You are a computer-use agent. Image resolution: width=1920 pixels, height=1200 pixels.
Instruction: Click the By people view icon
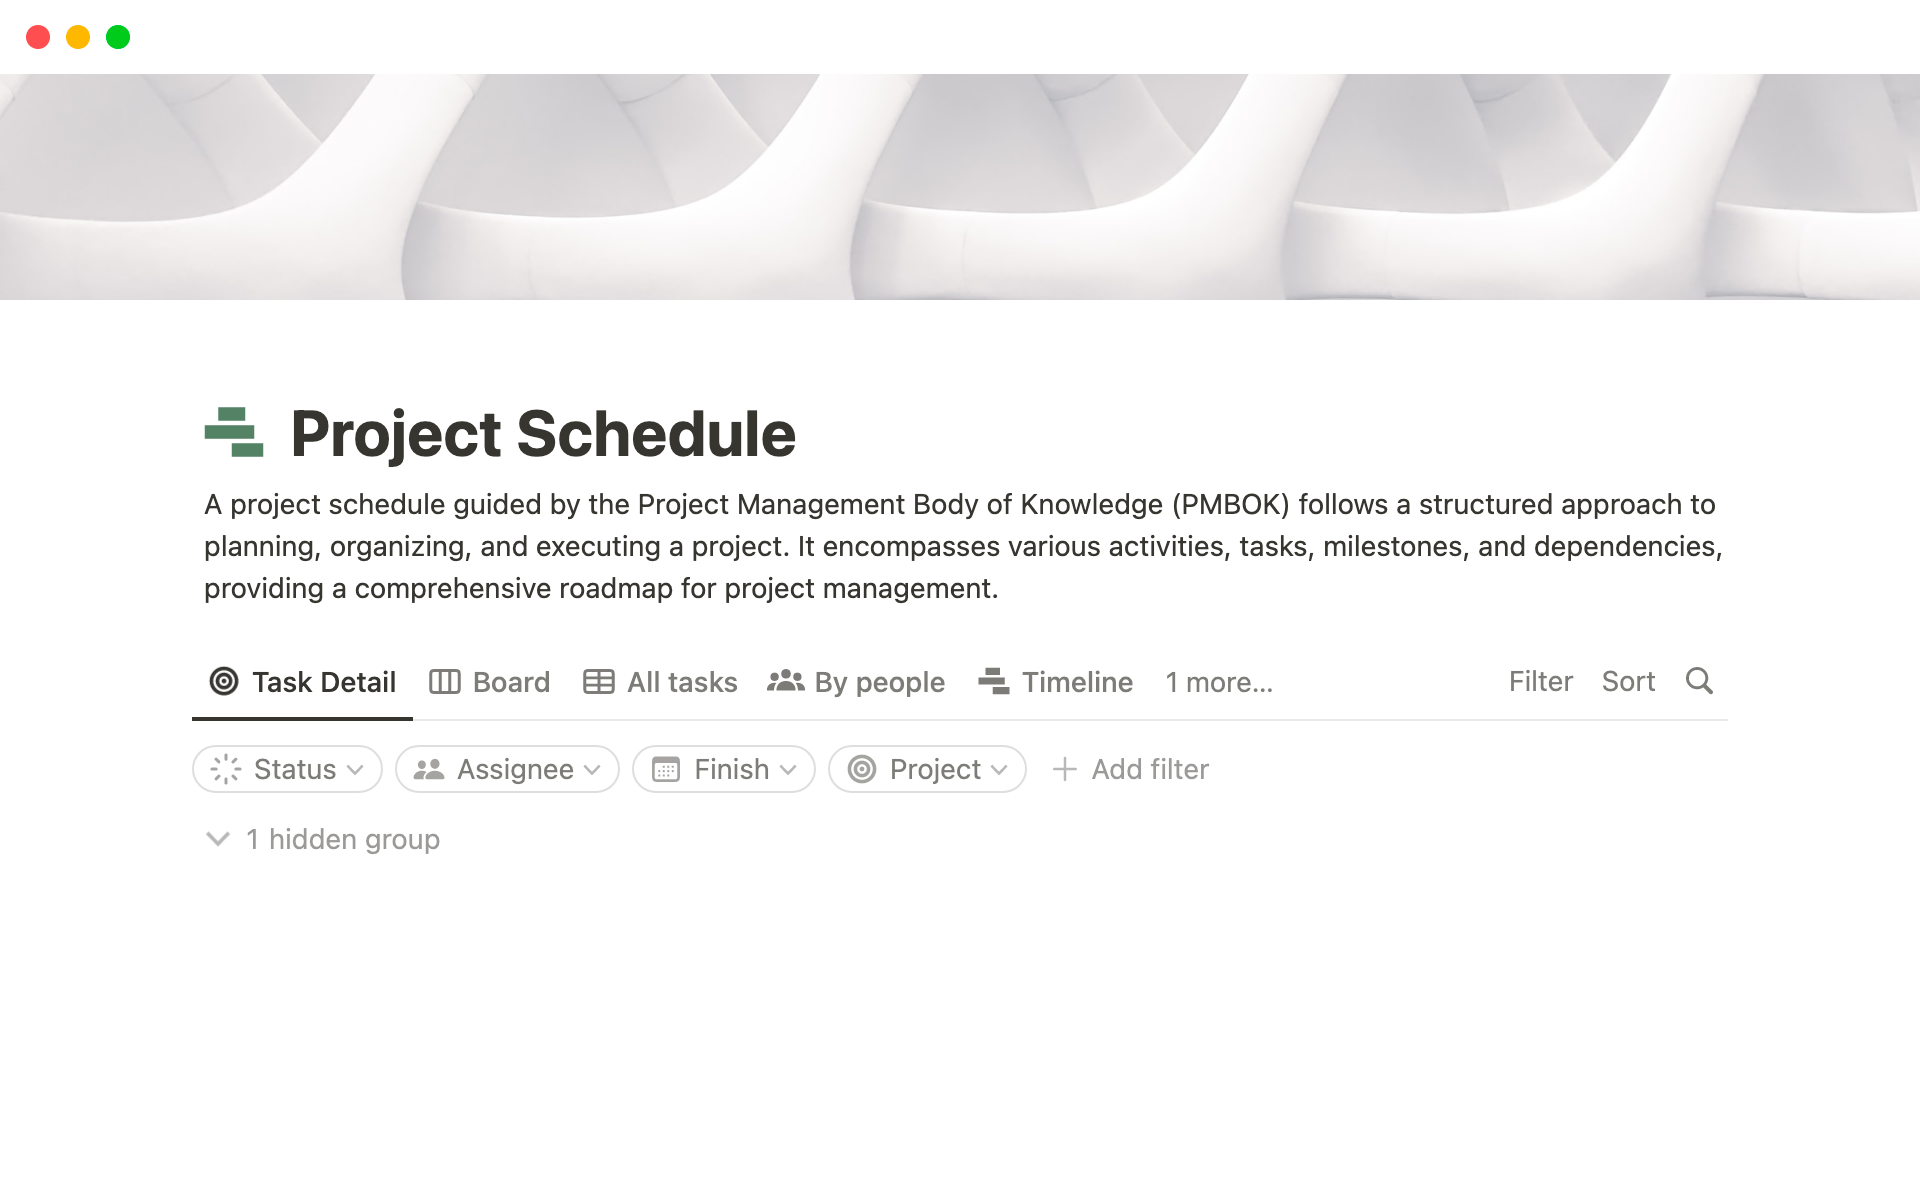click(x=784, y=680)
